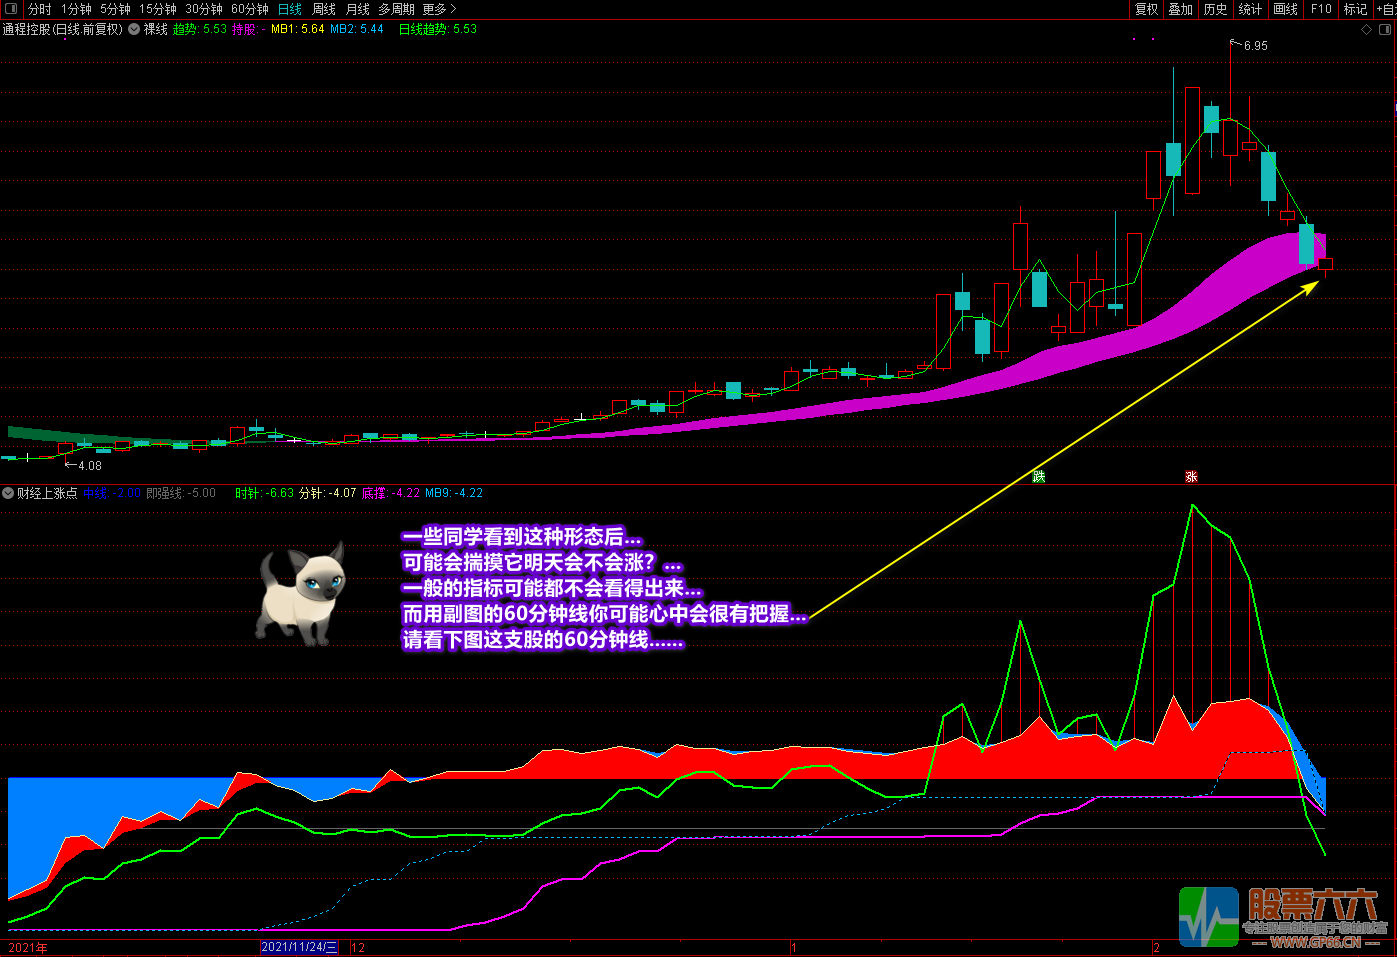Expand the 裸线 main indicator dropdown
Image resolution: width=1397 pixels, height=957 pixels.
tap(134, 30)
